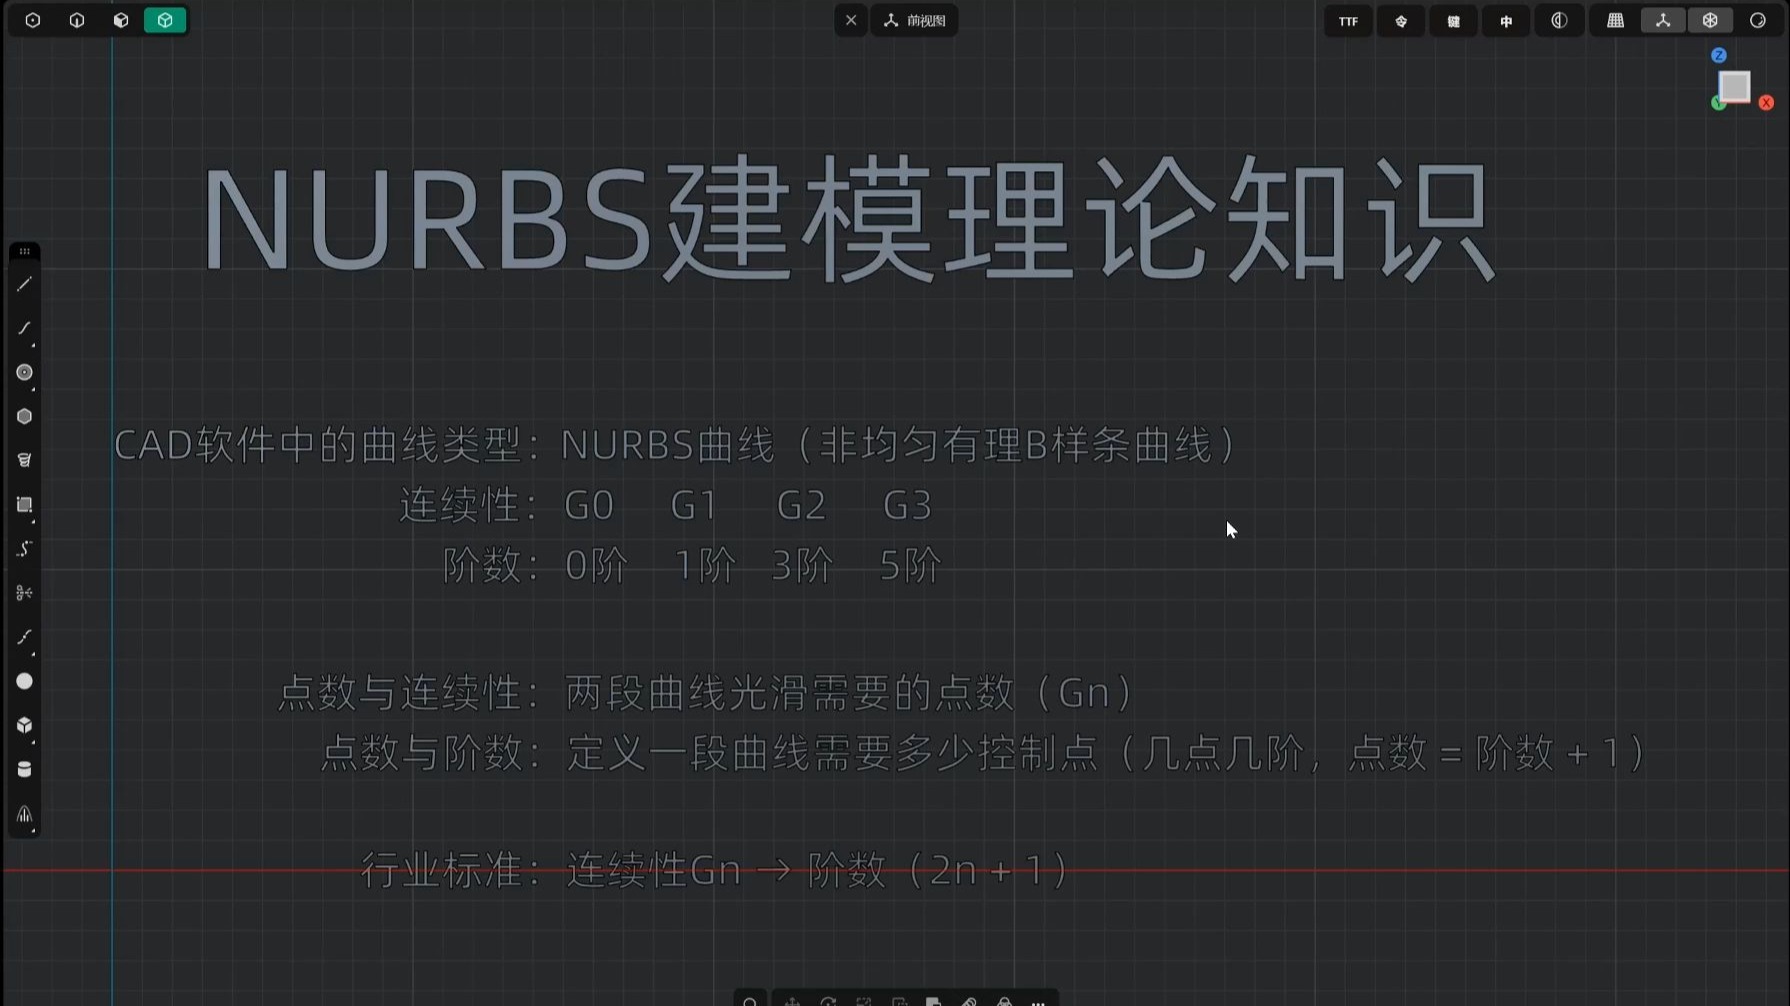Click the toolbar drag handle dots

pos(24,251)
